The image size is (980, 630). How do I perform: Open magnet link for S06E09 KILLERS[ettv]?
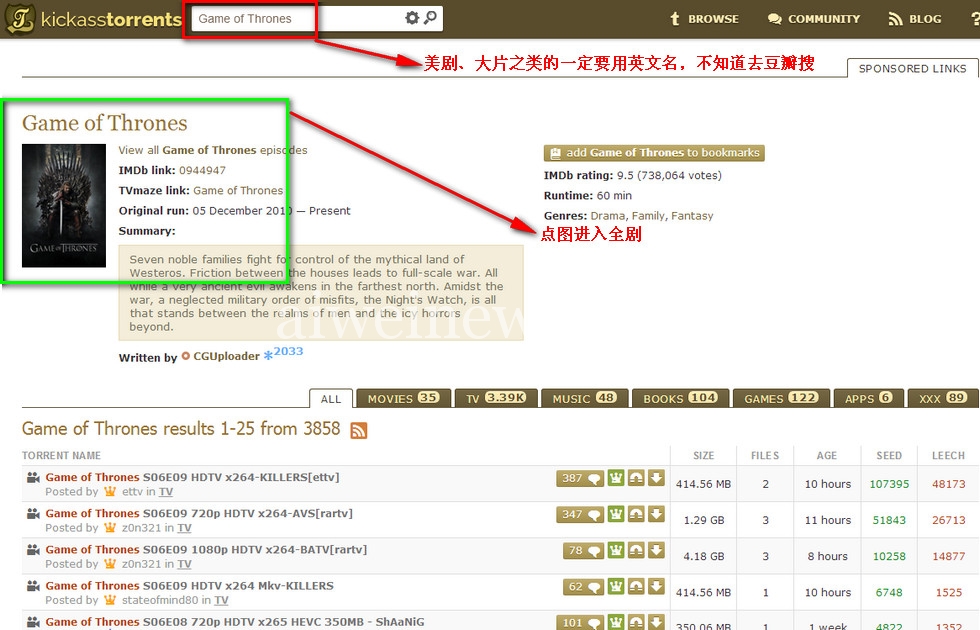click(x=636, y=478)
